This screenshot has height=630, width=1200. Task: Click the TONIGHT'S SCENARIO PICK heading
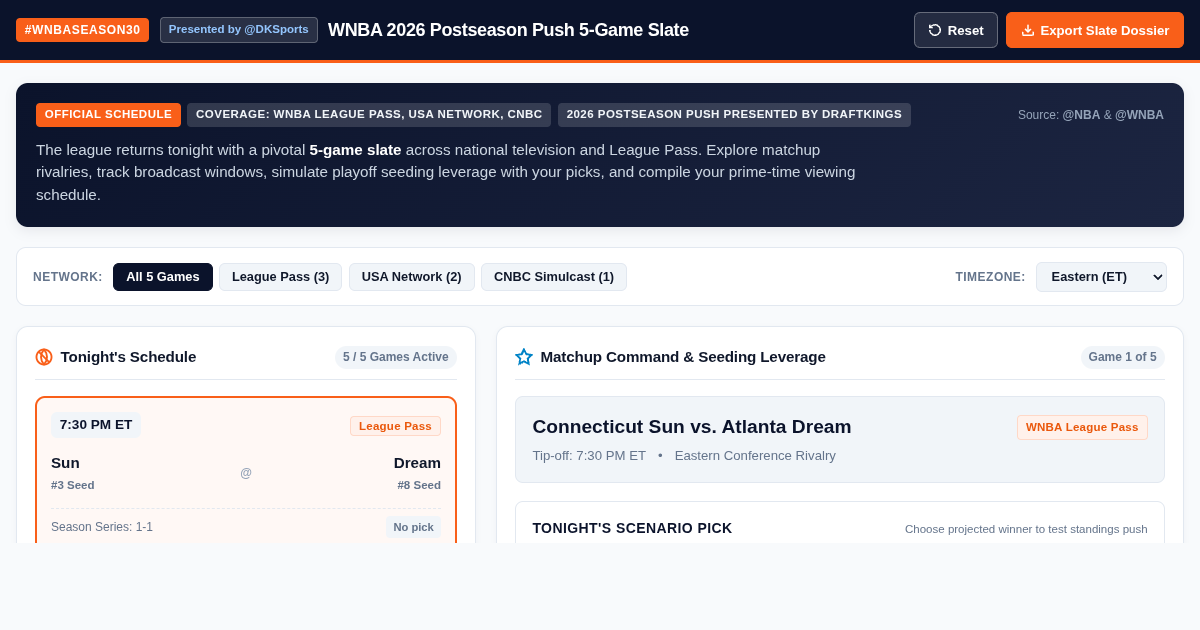click(x=632, y=528)
